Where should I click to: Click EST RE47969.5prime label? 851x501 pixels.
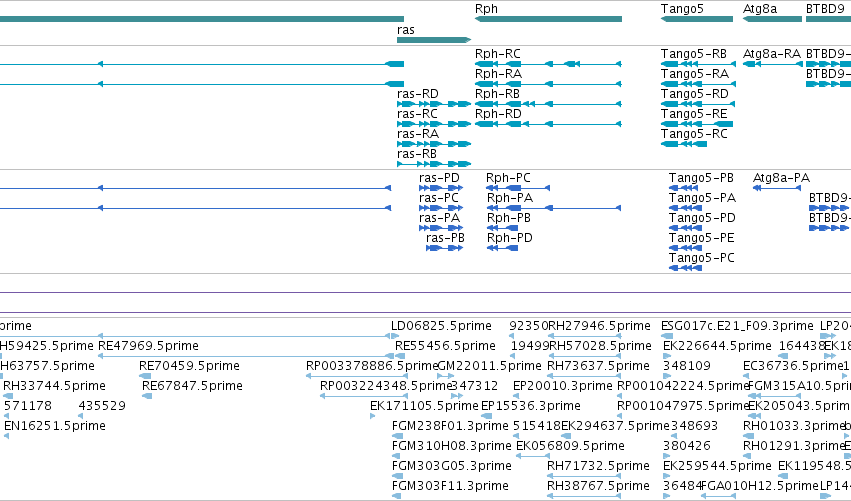pyautogui.click(x=148, y=346)
